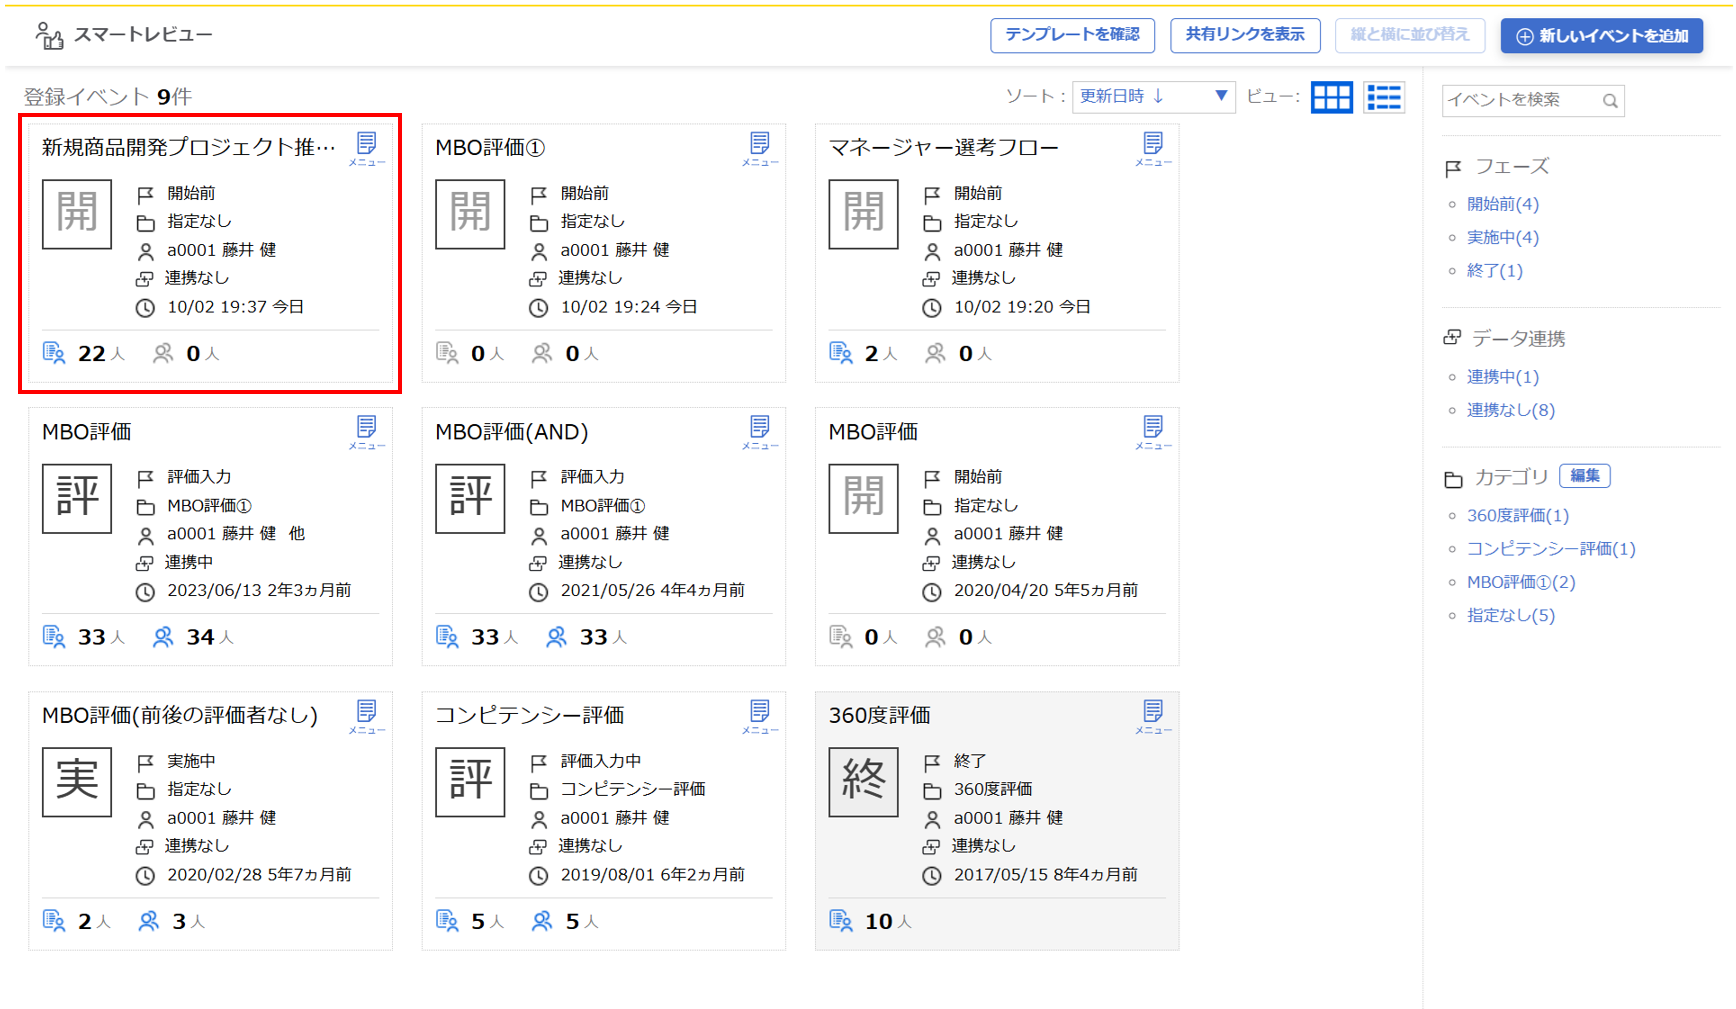Image resolution: width=1736 pixels, height=1009 pixels.
Task: Switch to grid tile view
Action: tap(1331, 97)
